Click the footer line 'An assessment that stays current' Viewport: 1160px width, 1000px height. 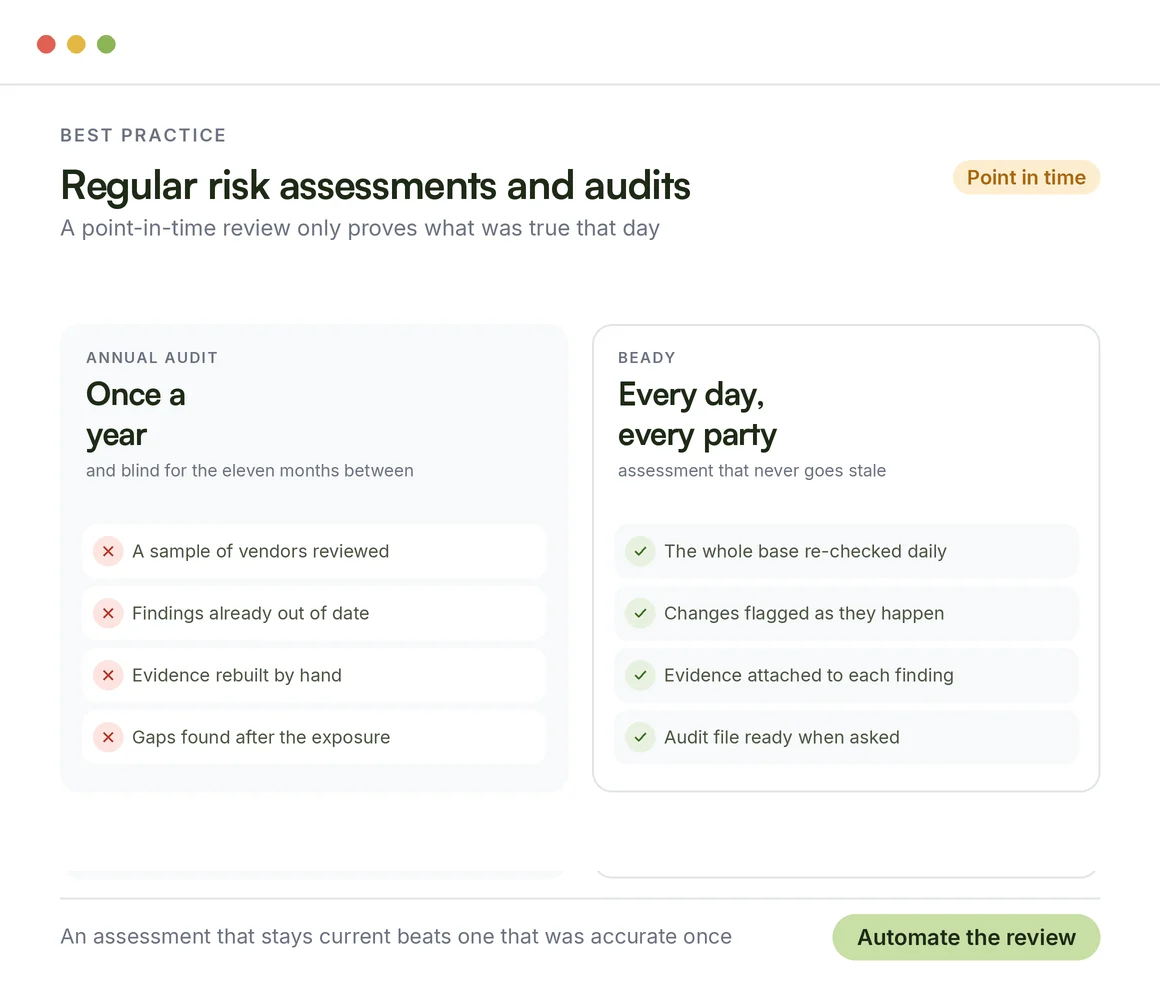pos(396,937)
